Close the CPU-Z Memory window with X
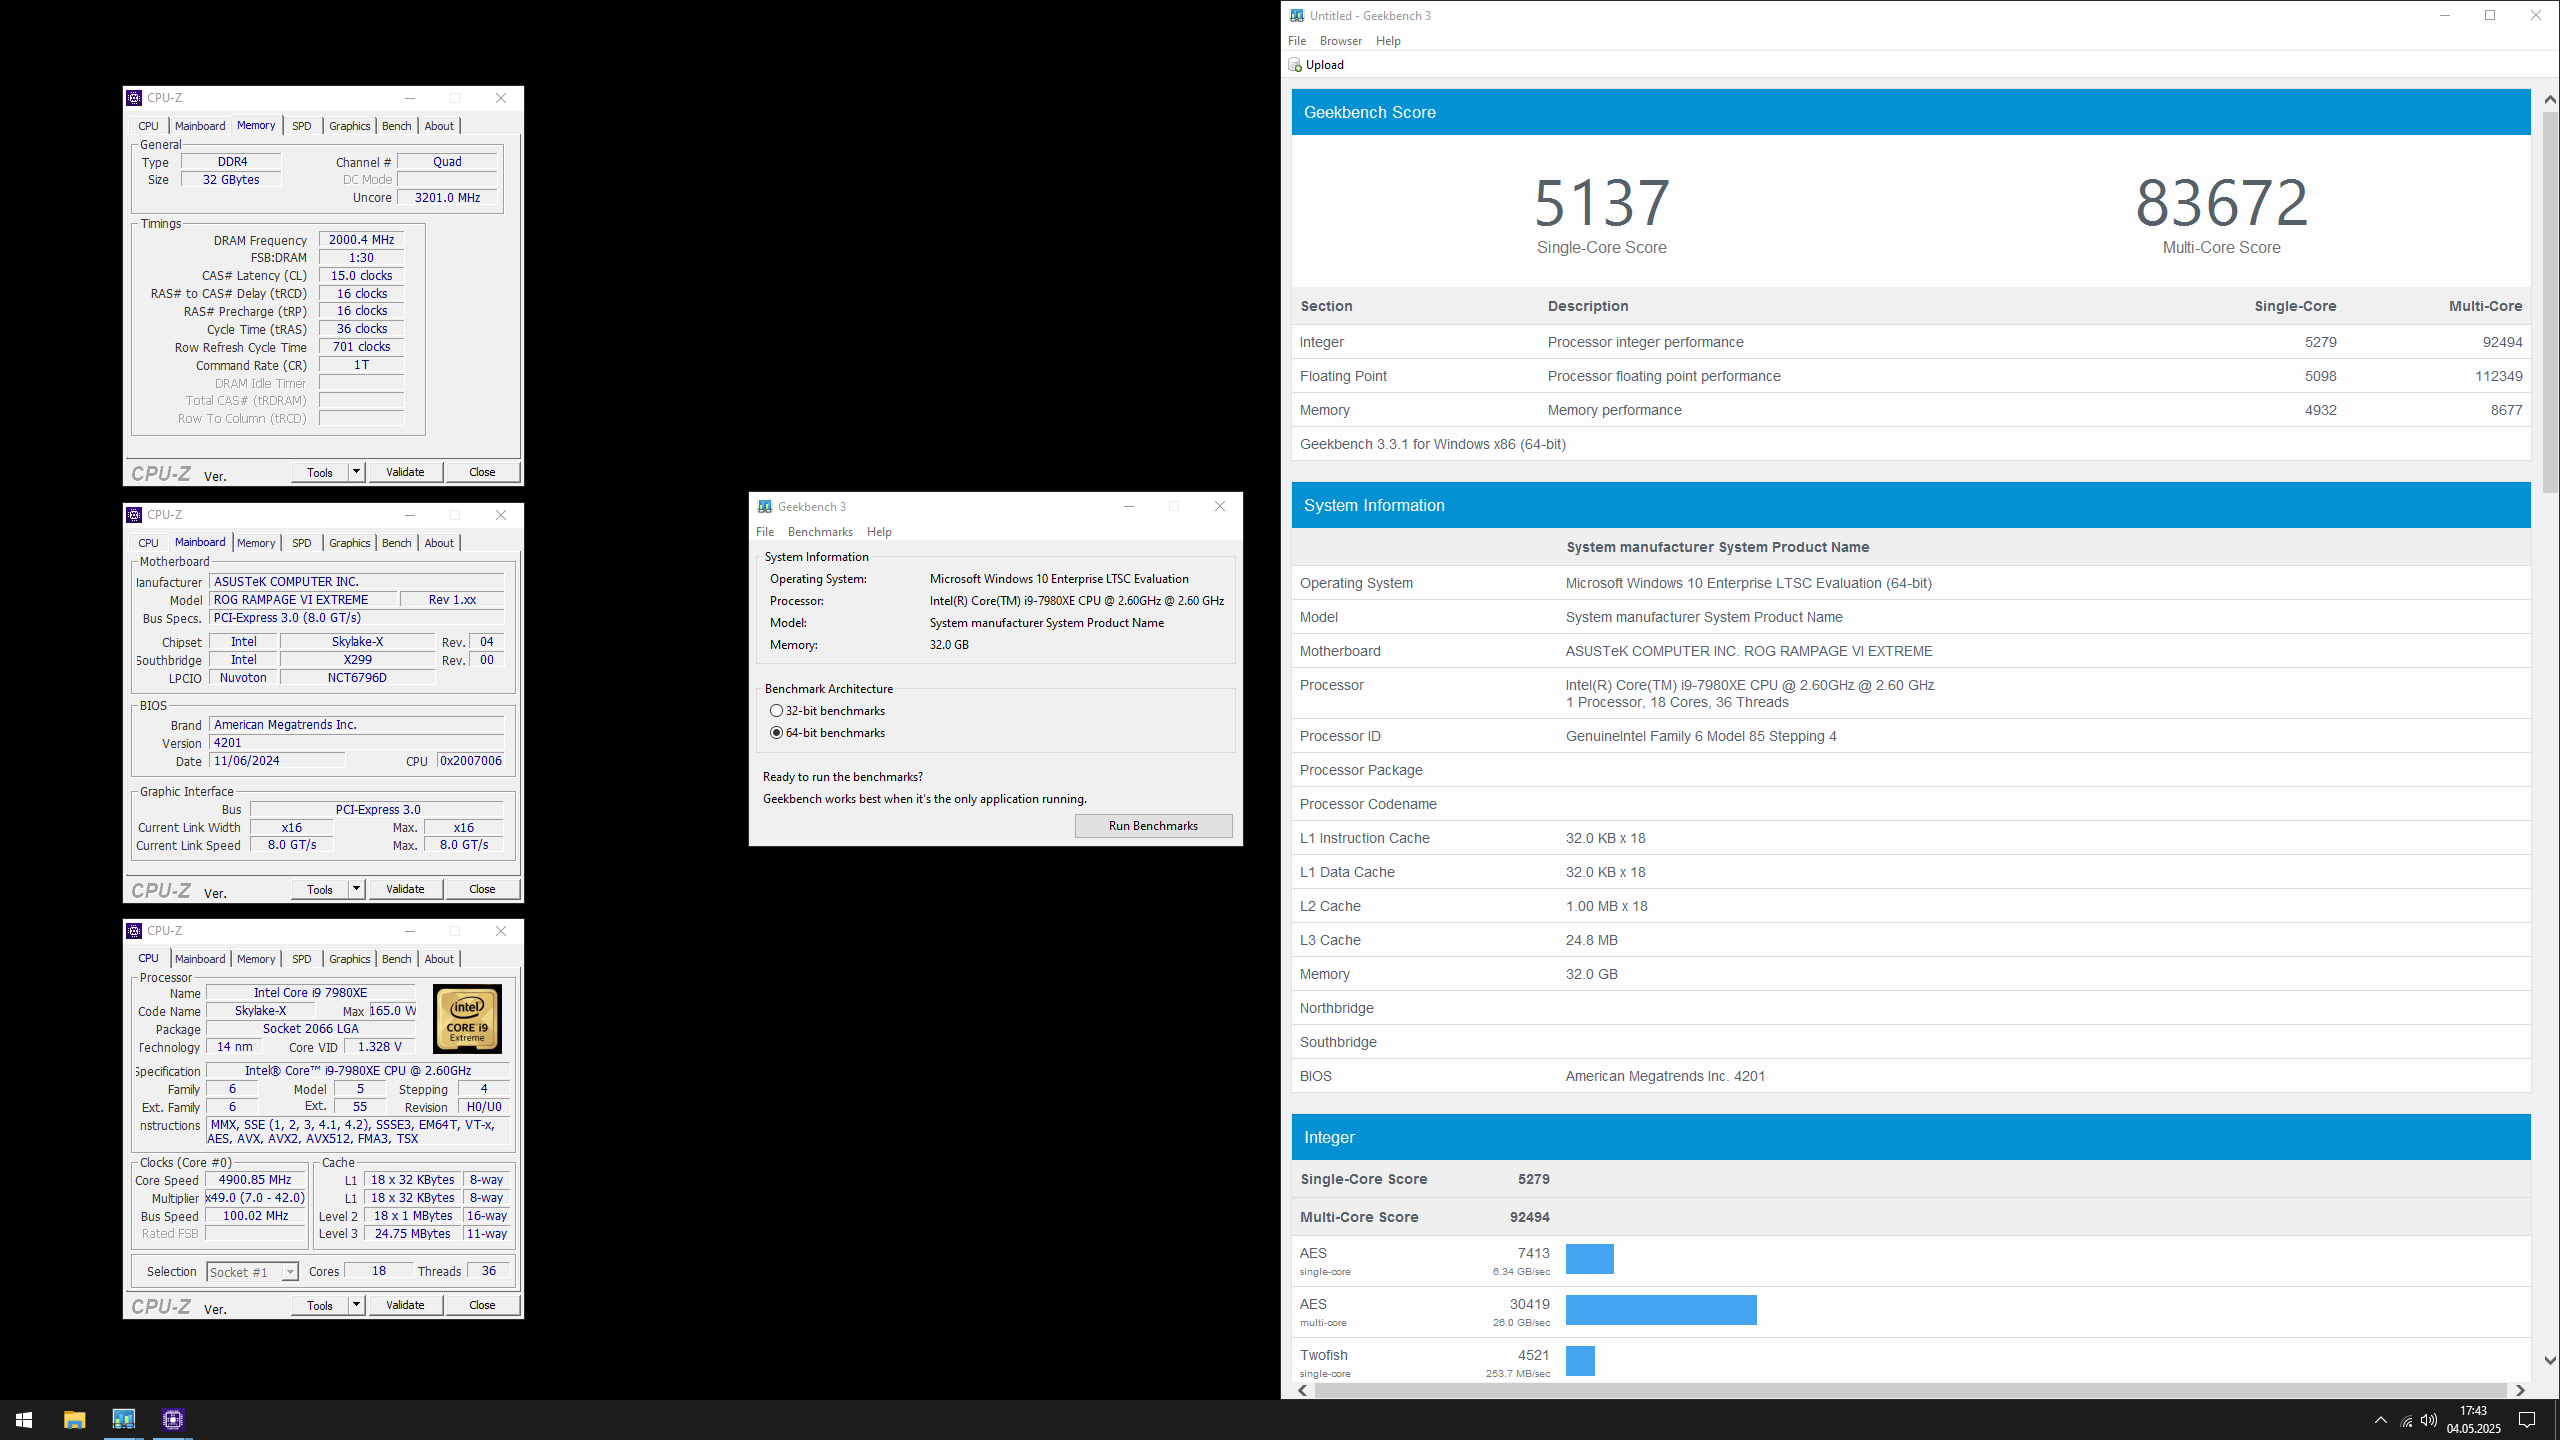Screen dimensions: 2560x1440 pos(501,98)
